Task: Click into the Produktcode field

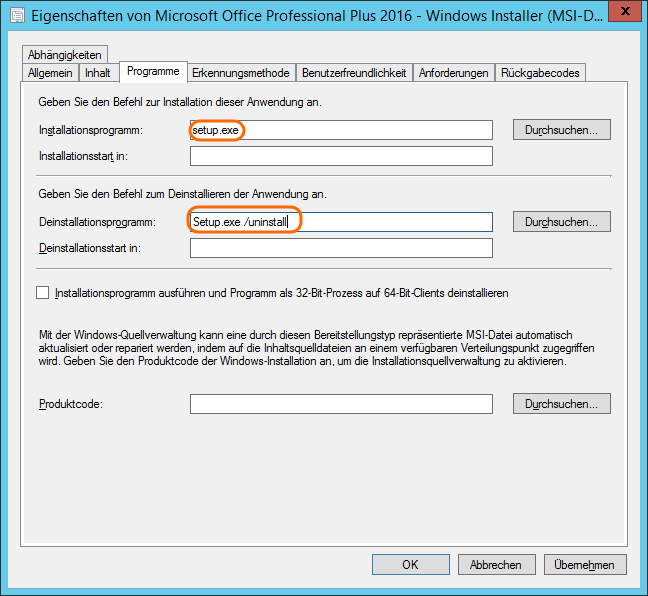Action: pos(340,404)
